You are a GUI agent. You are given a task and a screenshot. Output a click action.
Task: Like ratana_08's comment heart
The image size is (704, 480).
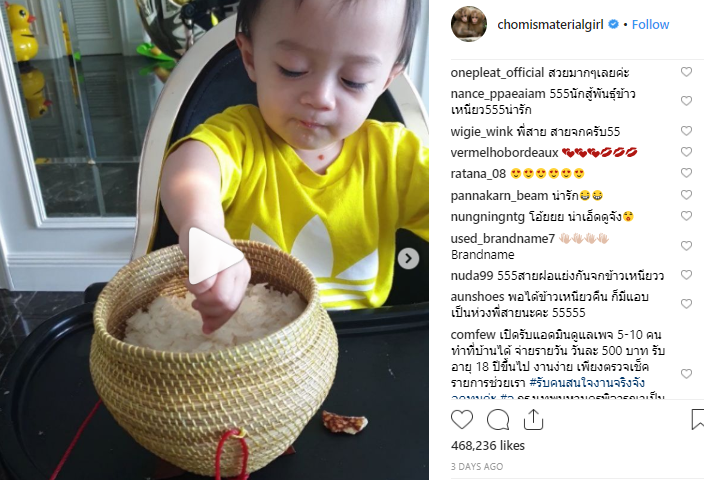click(x=686, y=173)
